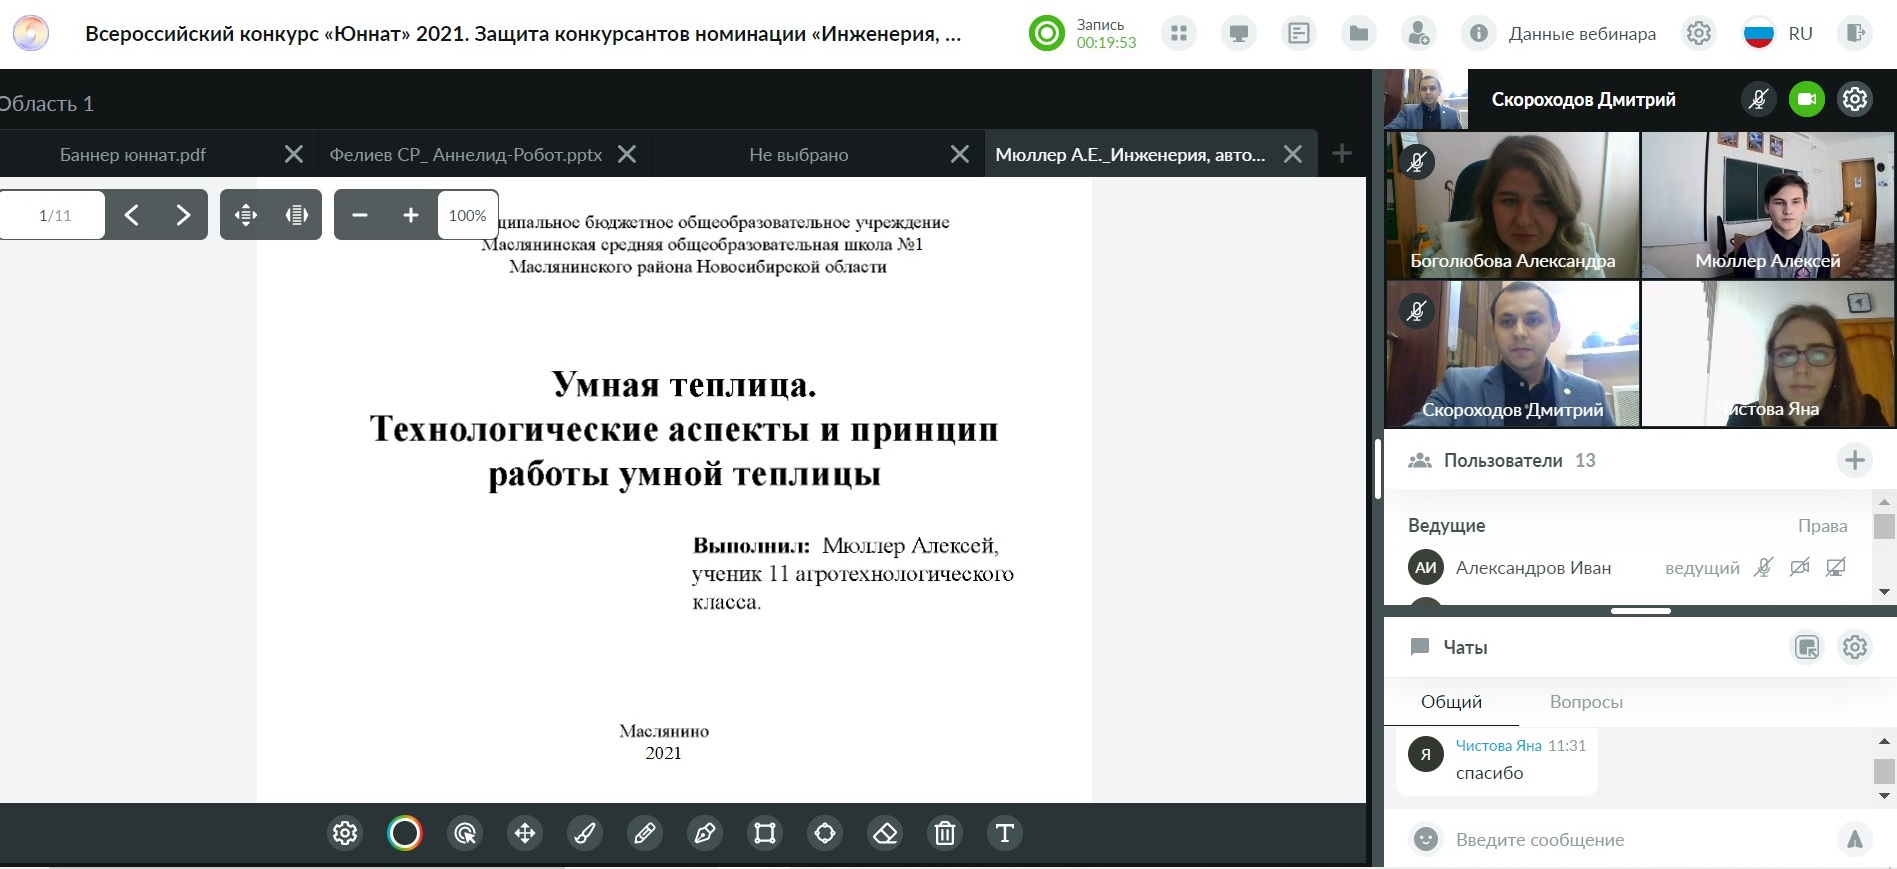The image size is (1897, 869).
Task: Select the brush tool
Action: point(585,833)
